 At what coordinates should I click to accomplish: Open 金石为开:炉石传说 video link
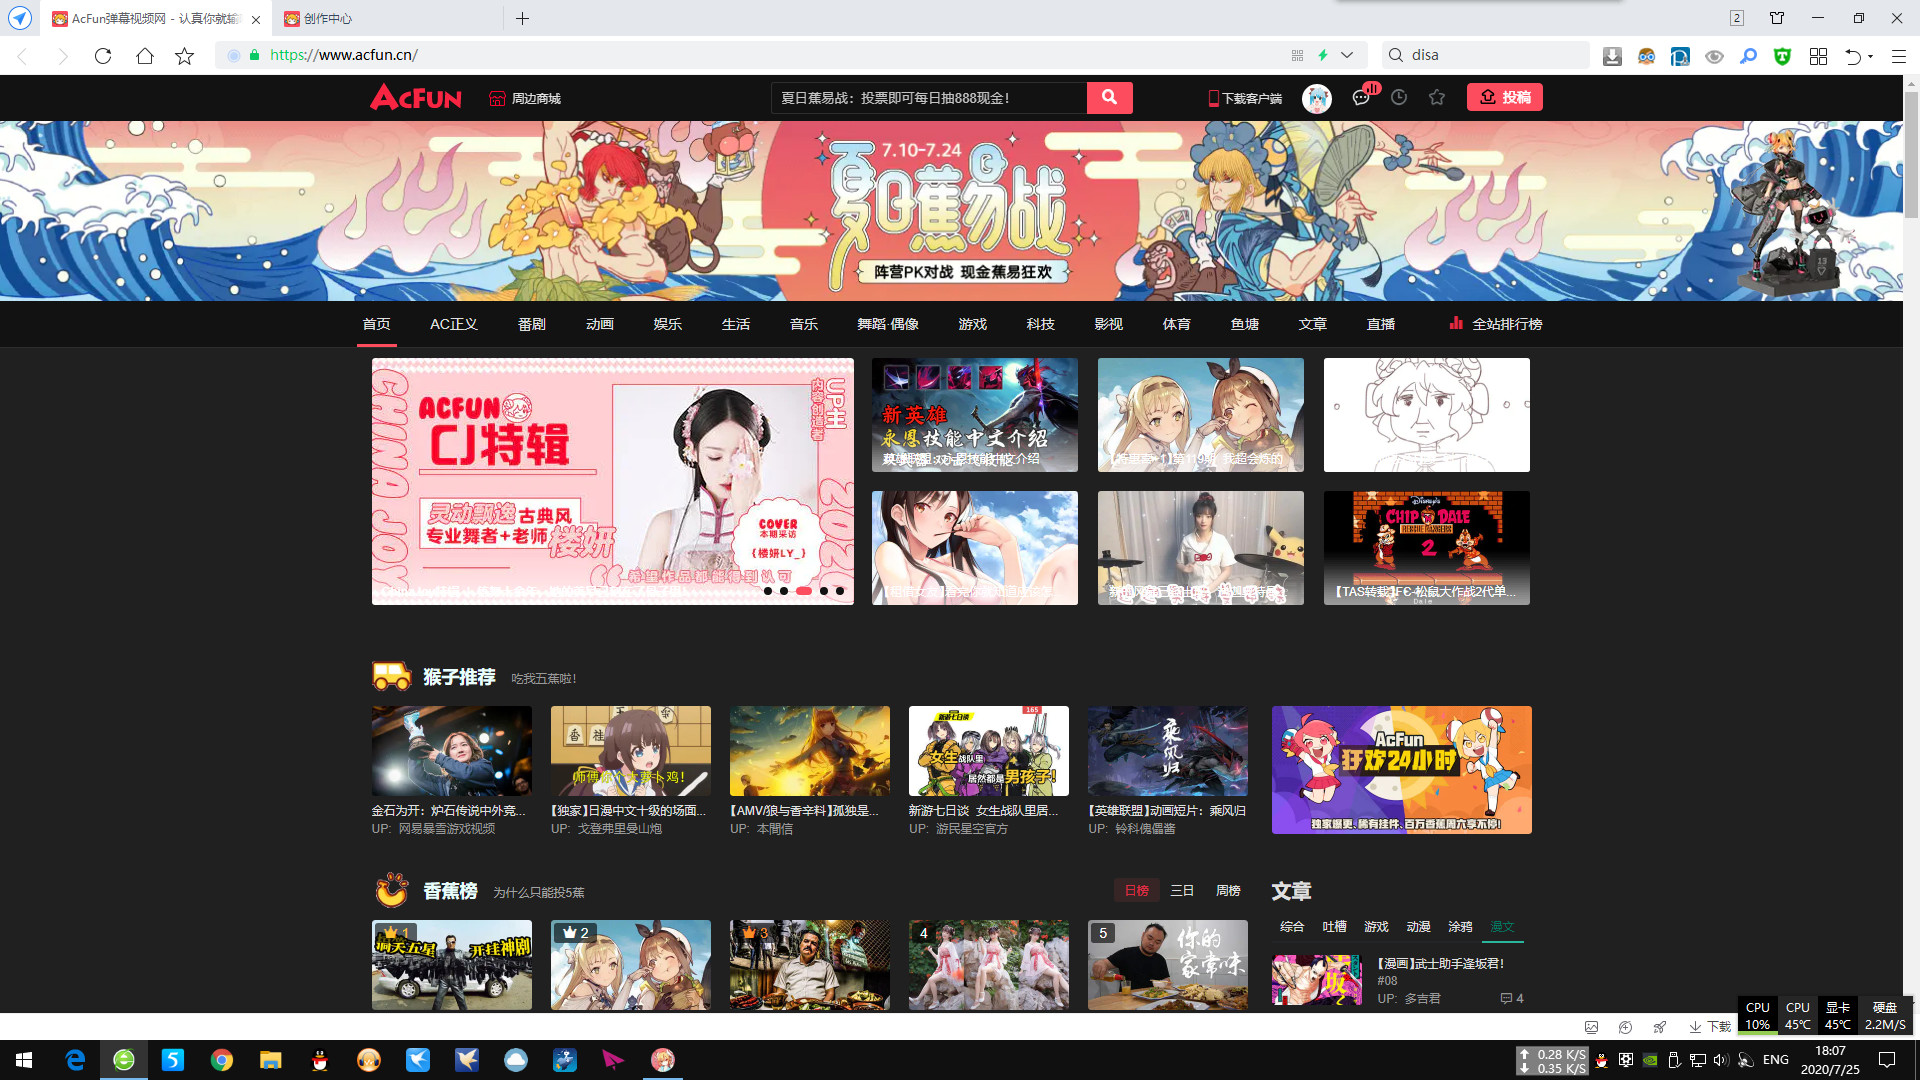click(x=447, y=811)
